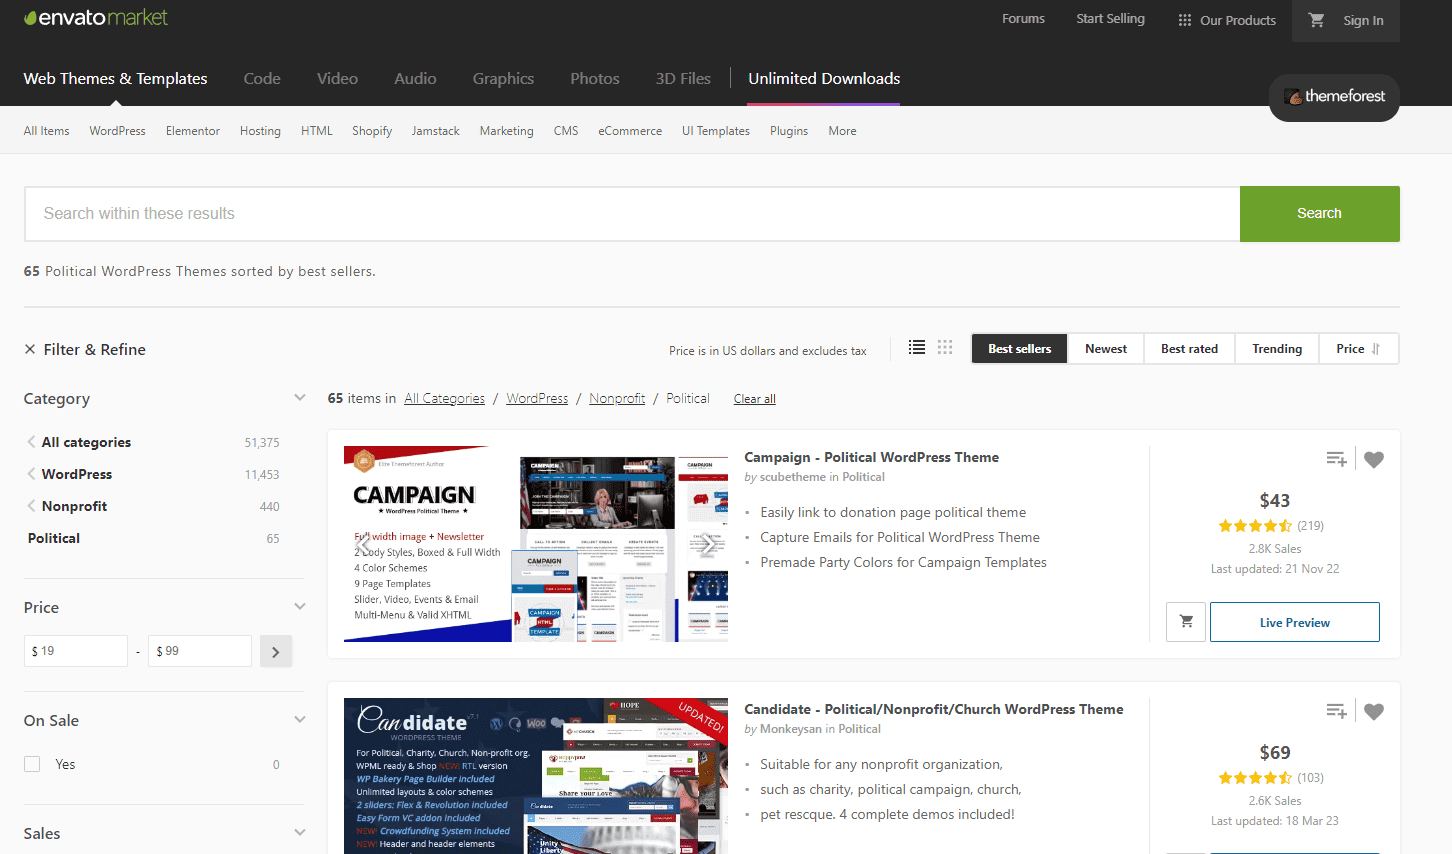Add Campaign theme to cart icon button

1186,622
